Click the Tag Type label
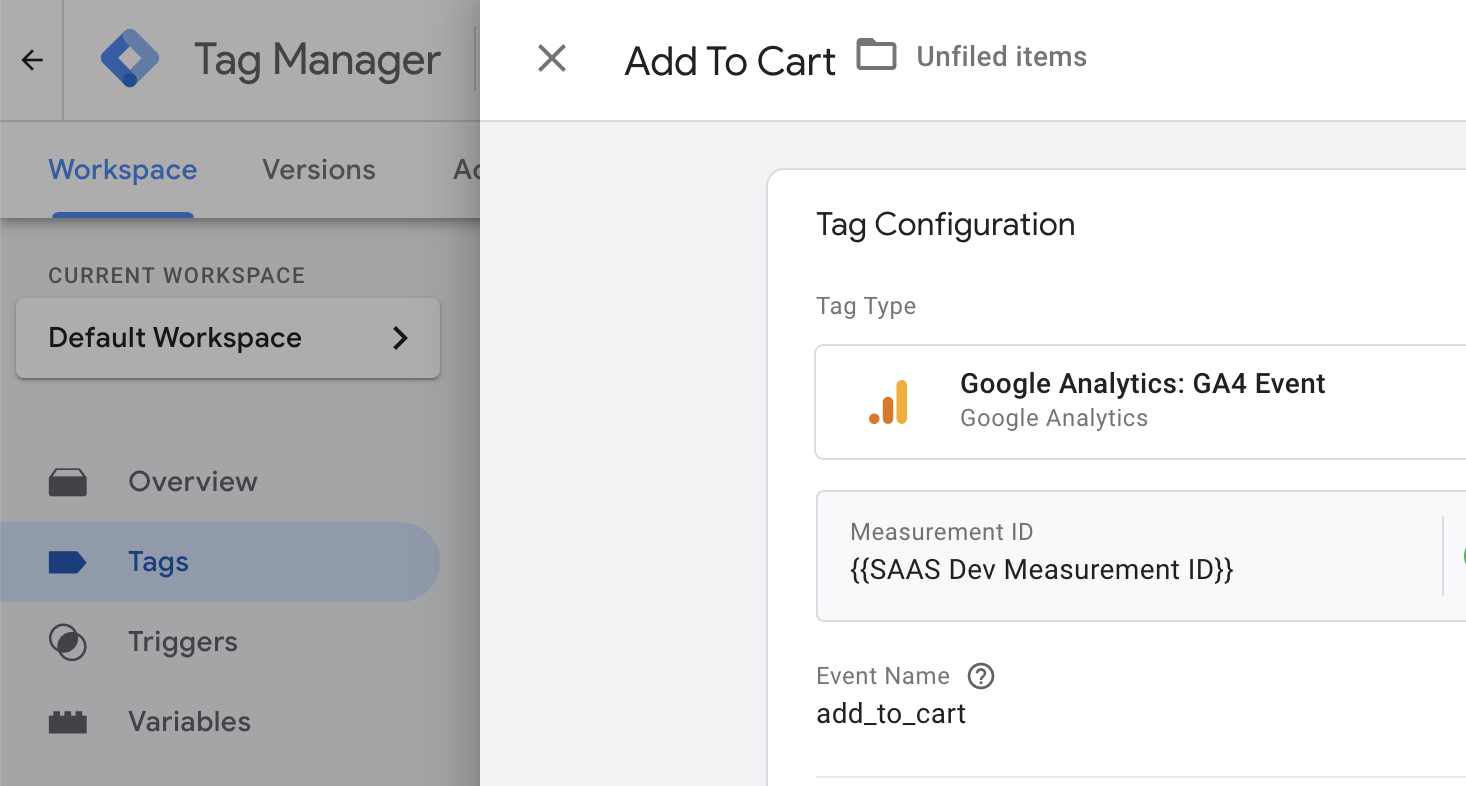Screen dimensions: 1466x786 [866, 306]
